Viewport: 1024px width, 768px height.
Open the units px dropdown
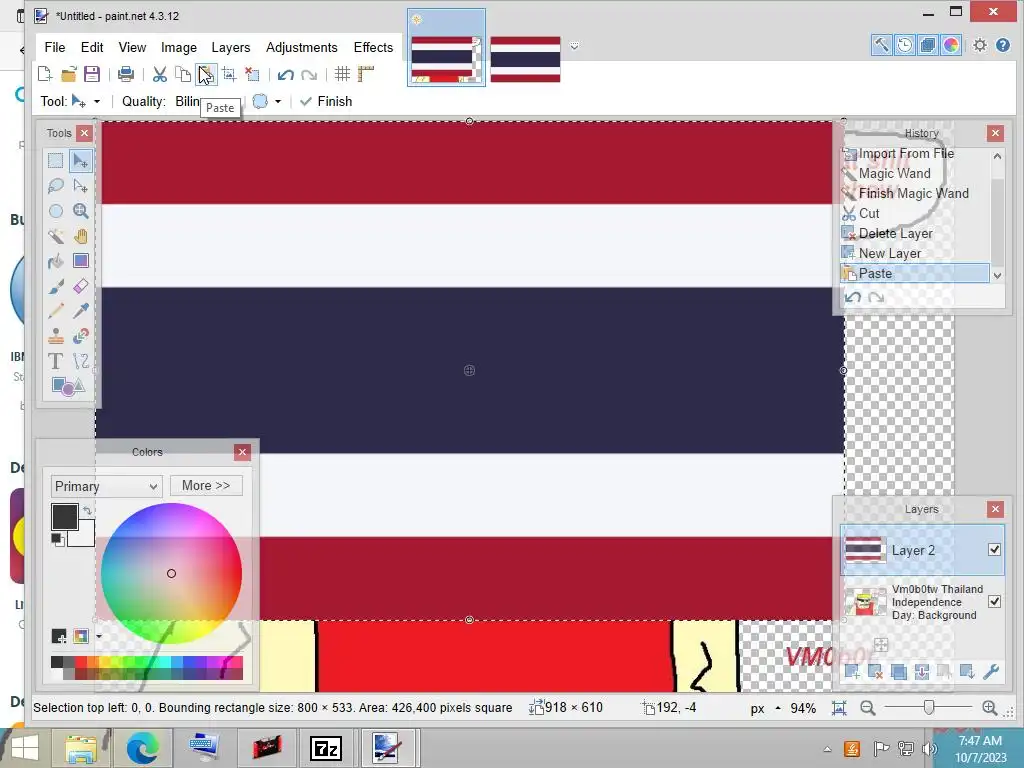[x=765, y=708]
